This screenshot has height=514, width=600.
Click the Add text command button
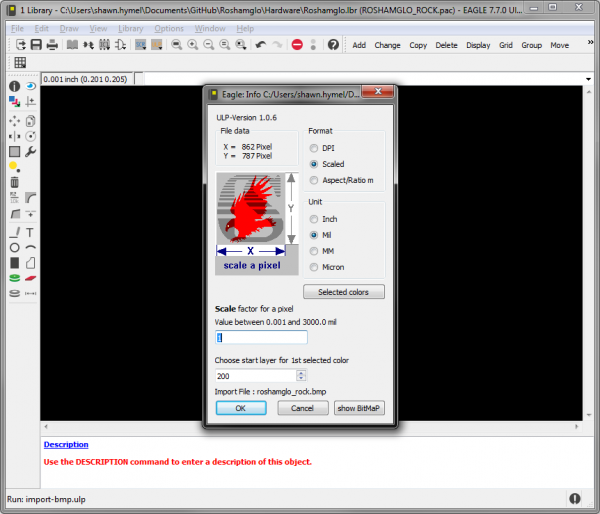tap(359, 45)
